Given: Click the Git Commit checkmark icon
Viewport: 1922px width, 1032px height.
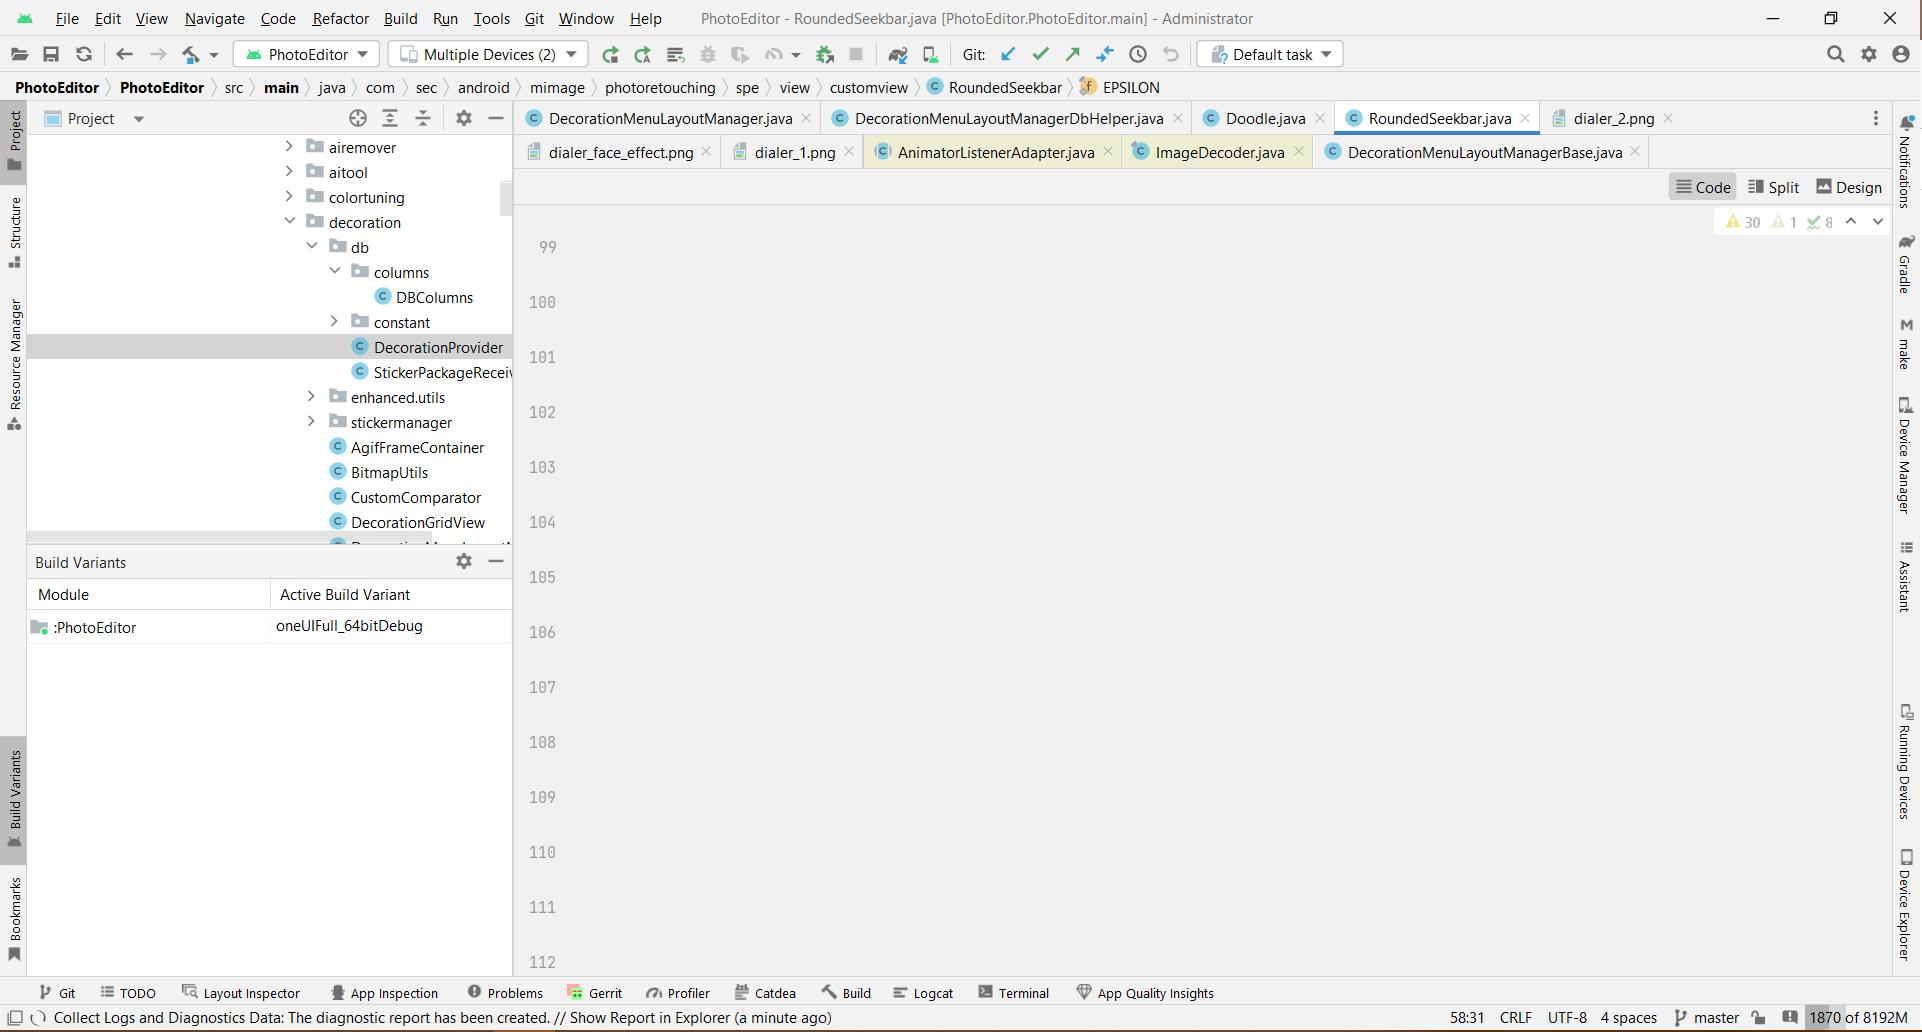Looking at the screenshot, I should click(1040, 54).
